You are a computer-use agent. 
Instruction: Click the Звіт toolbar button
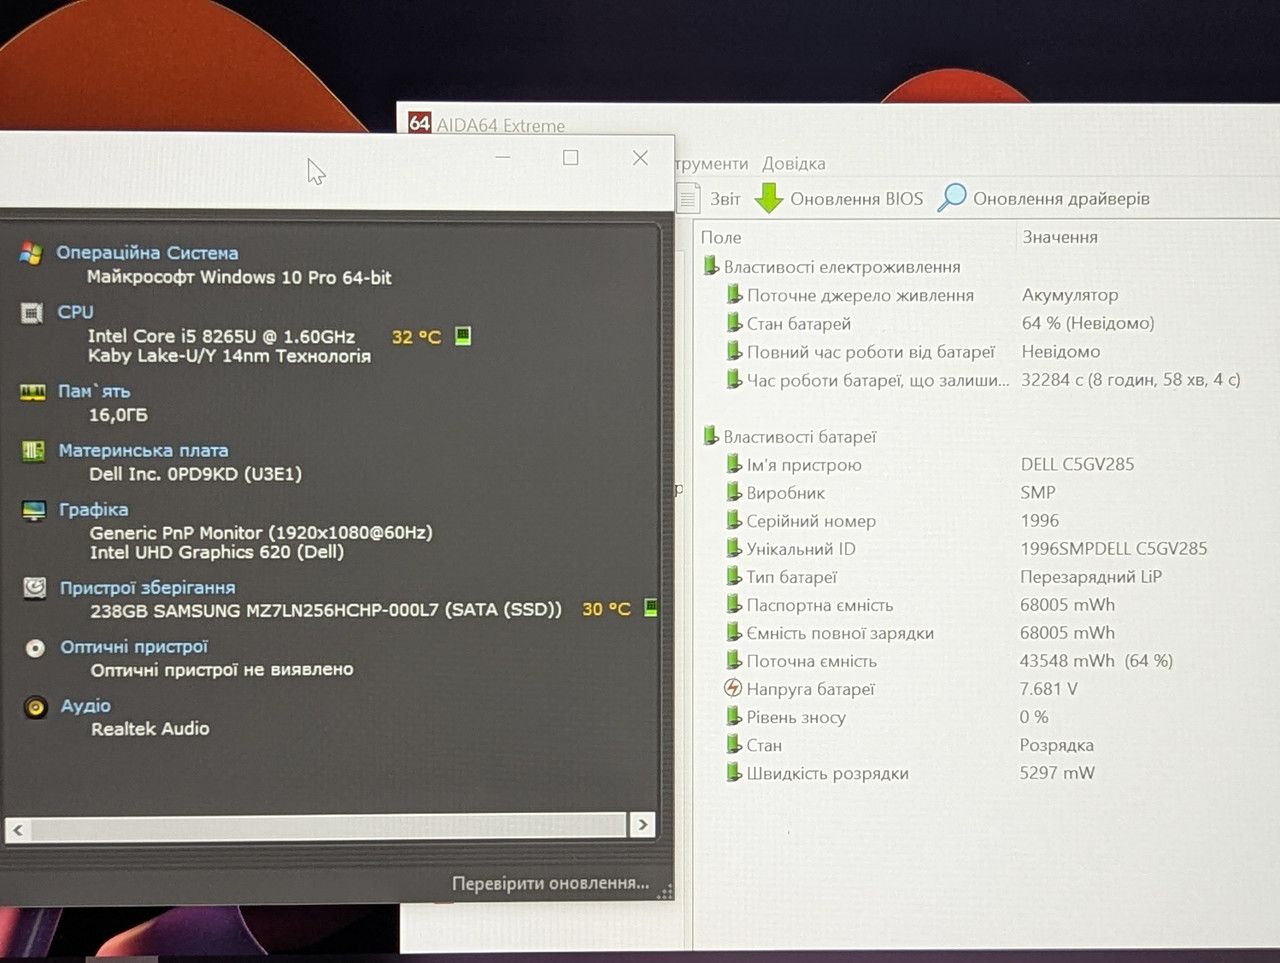[711, 198]
